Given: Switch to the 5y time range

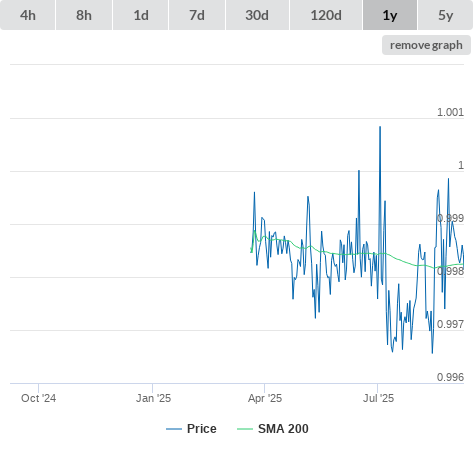Looking at the screenshot, I should [x=446, y=15].
